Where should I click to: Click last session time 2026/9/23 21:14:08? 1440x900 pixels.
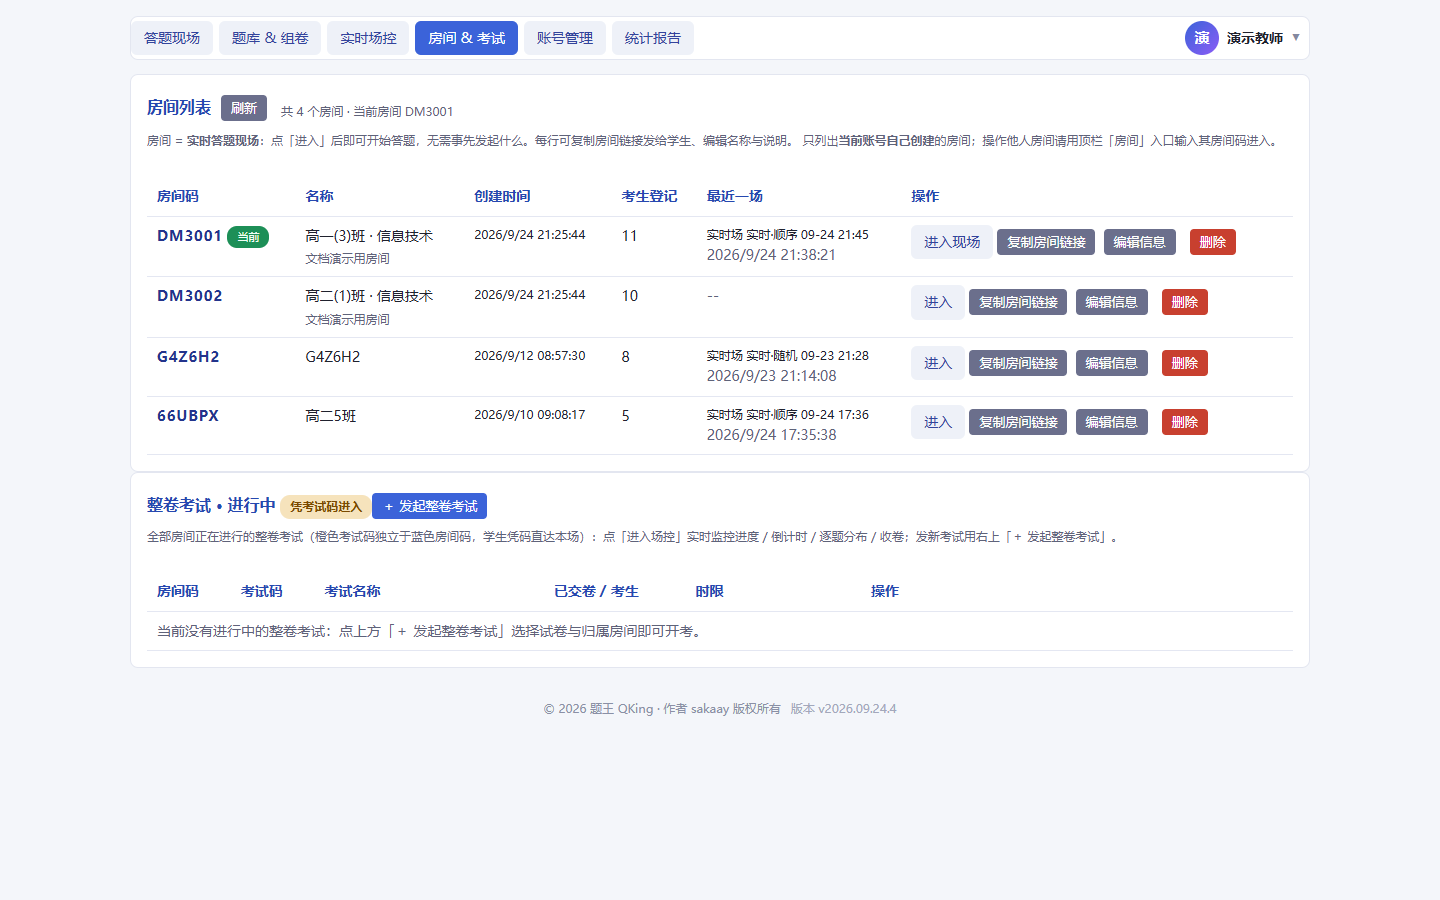772,376
